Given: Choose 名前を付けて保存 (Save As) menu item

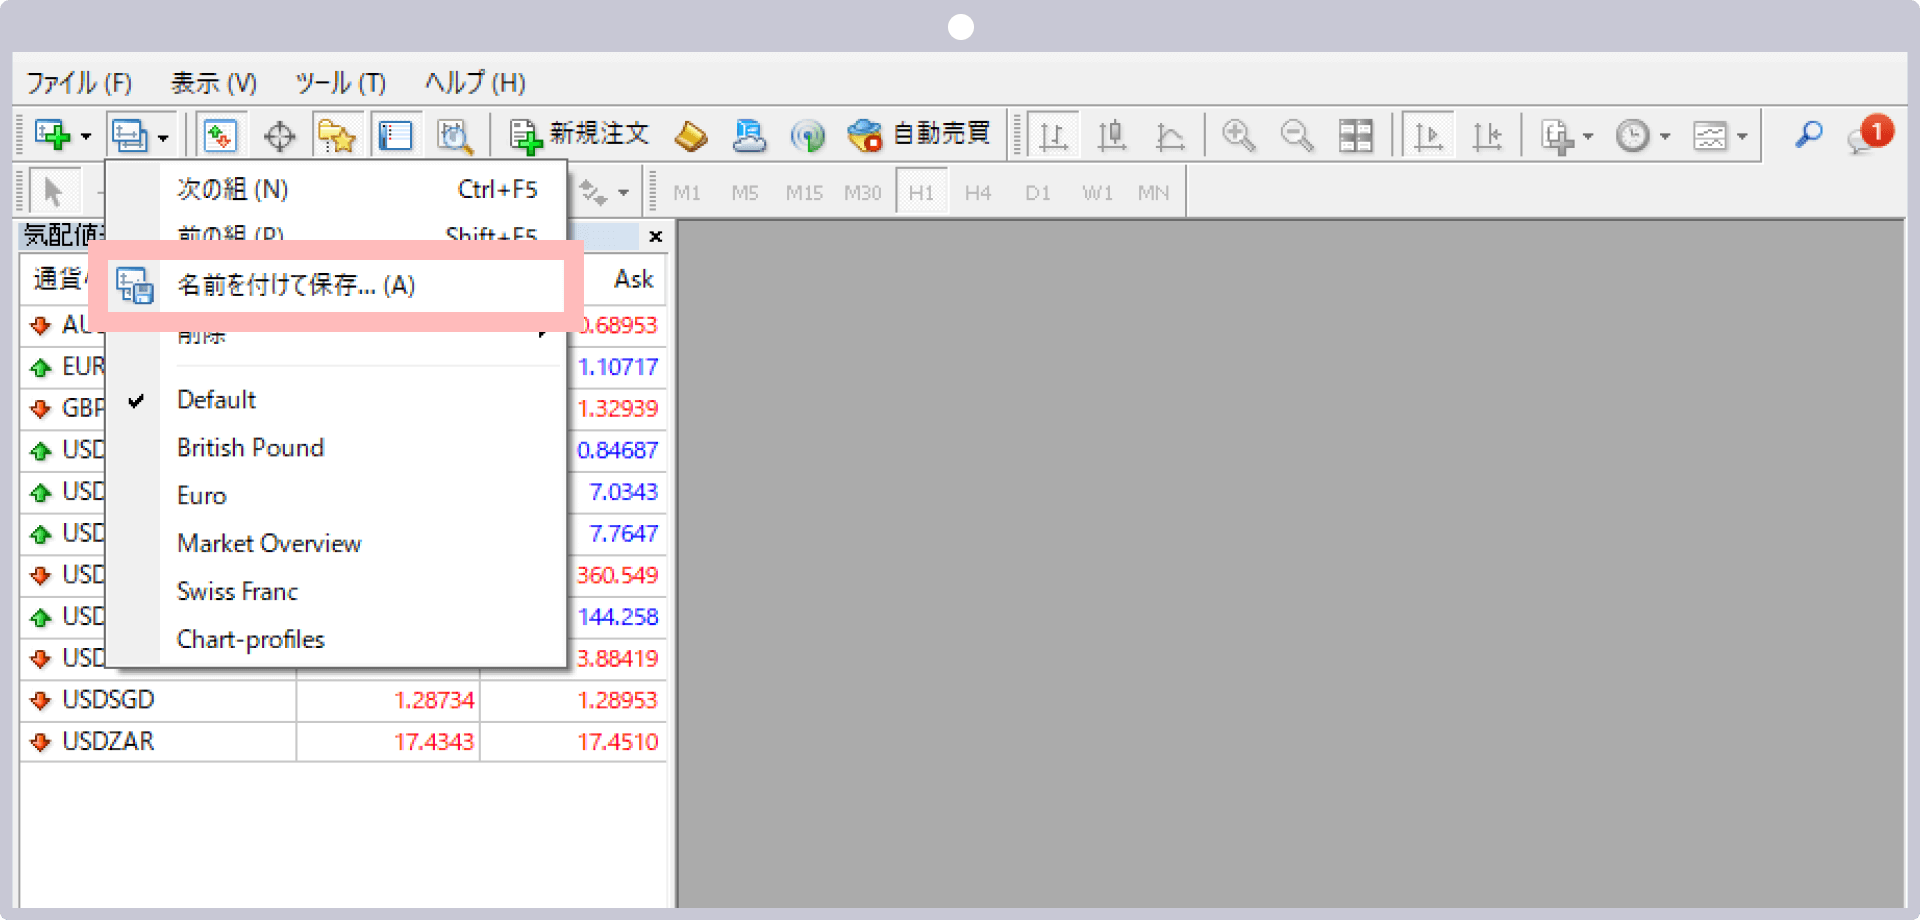Looking at the screenshot, I should click(x=296, y=285).
